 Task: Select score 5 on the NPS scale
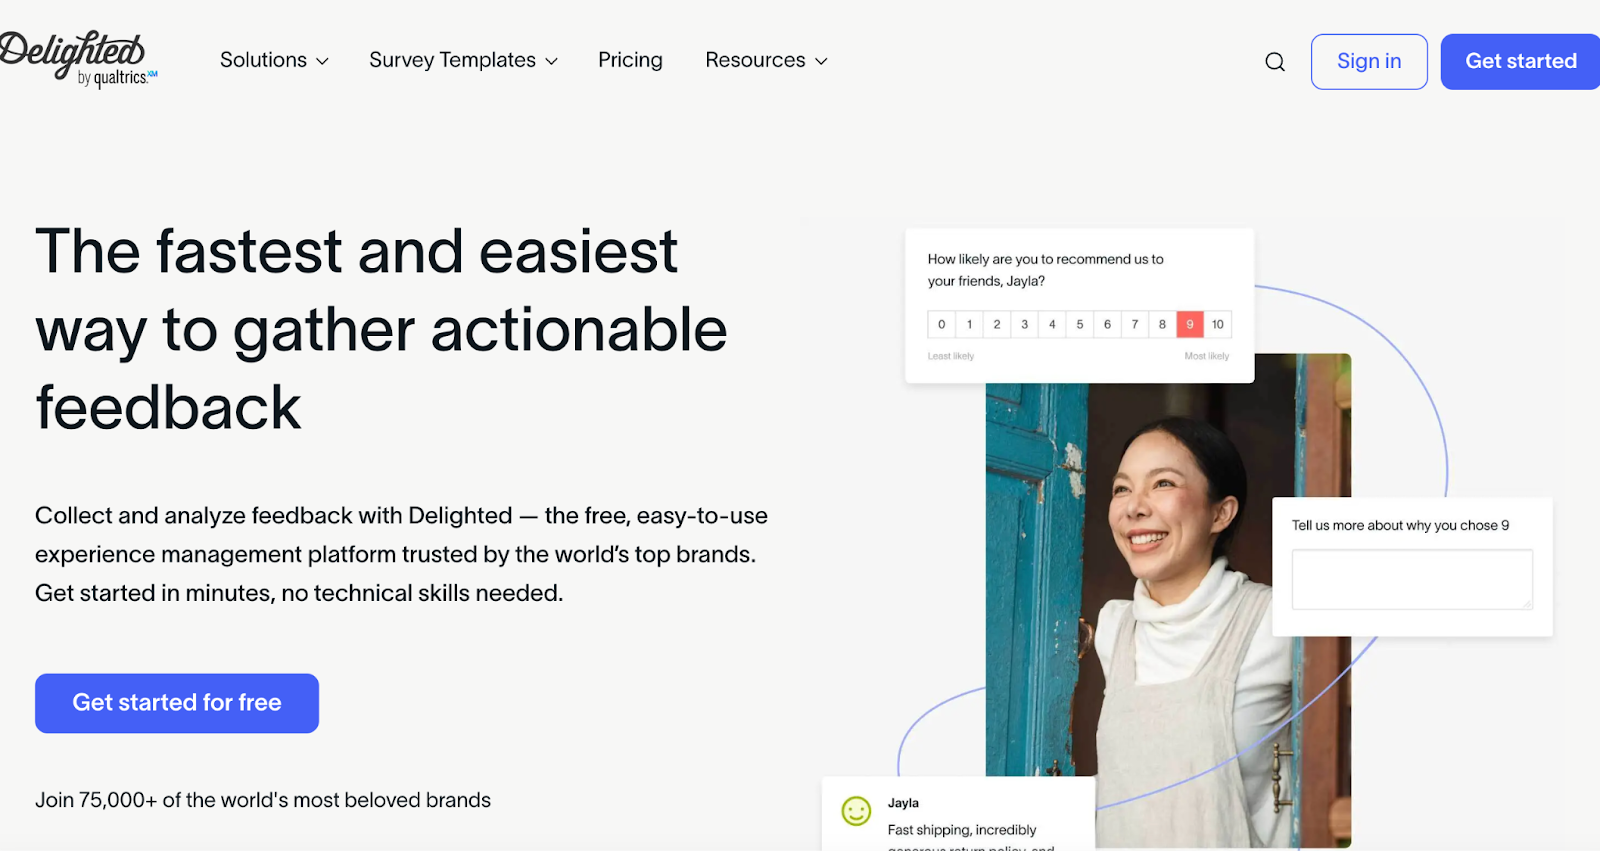1080,324
